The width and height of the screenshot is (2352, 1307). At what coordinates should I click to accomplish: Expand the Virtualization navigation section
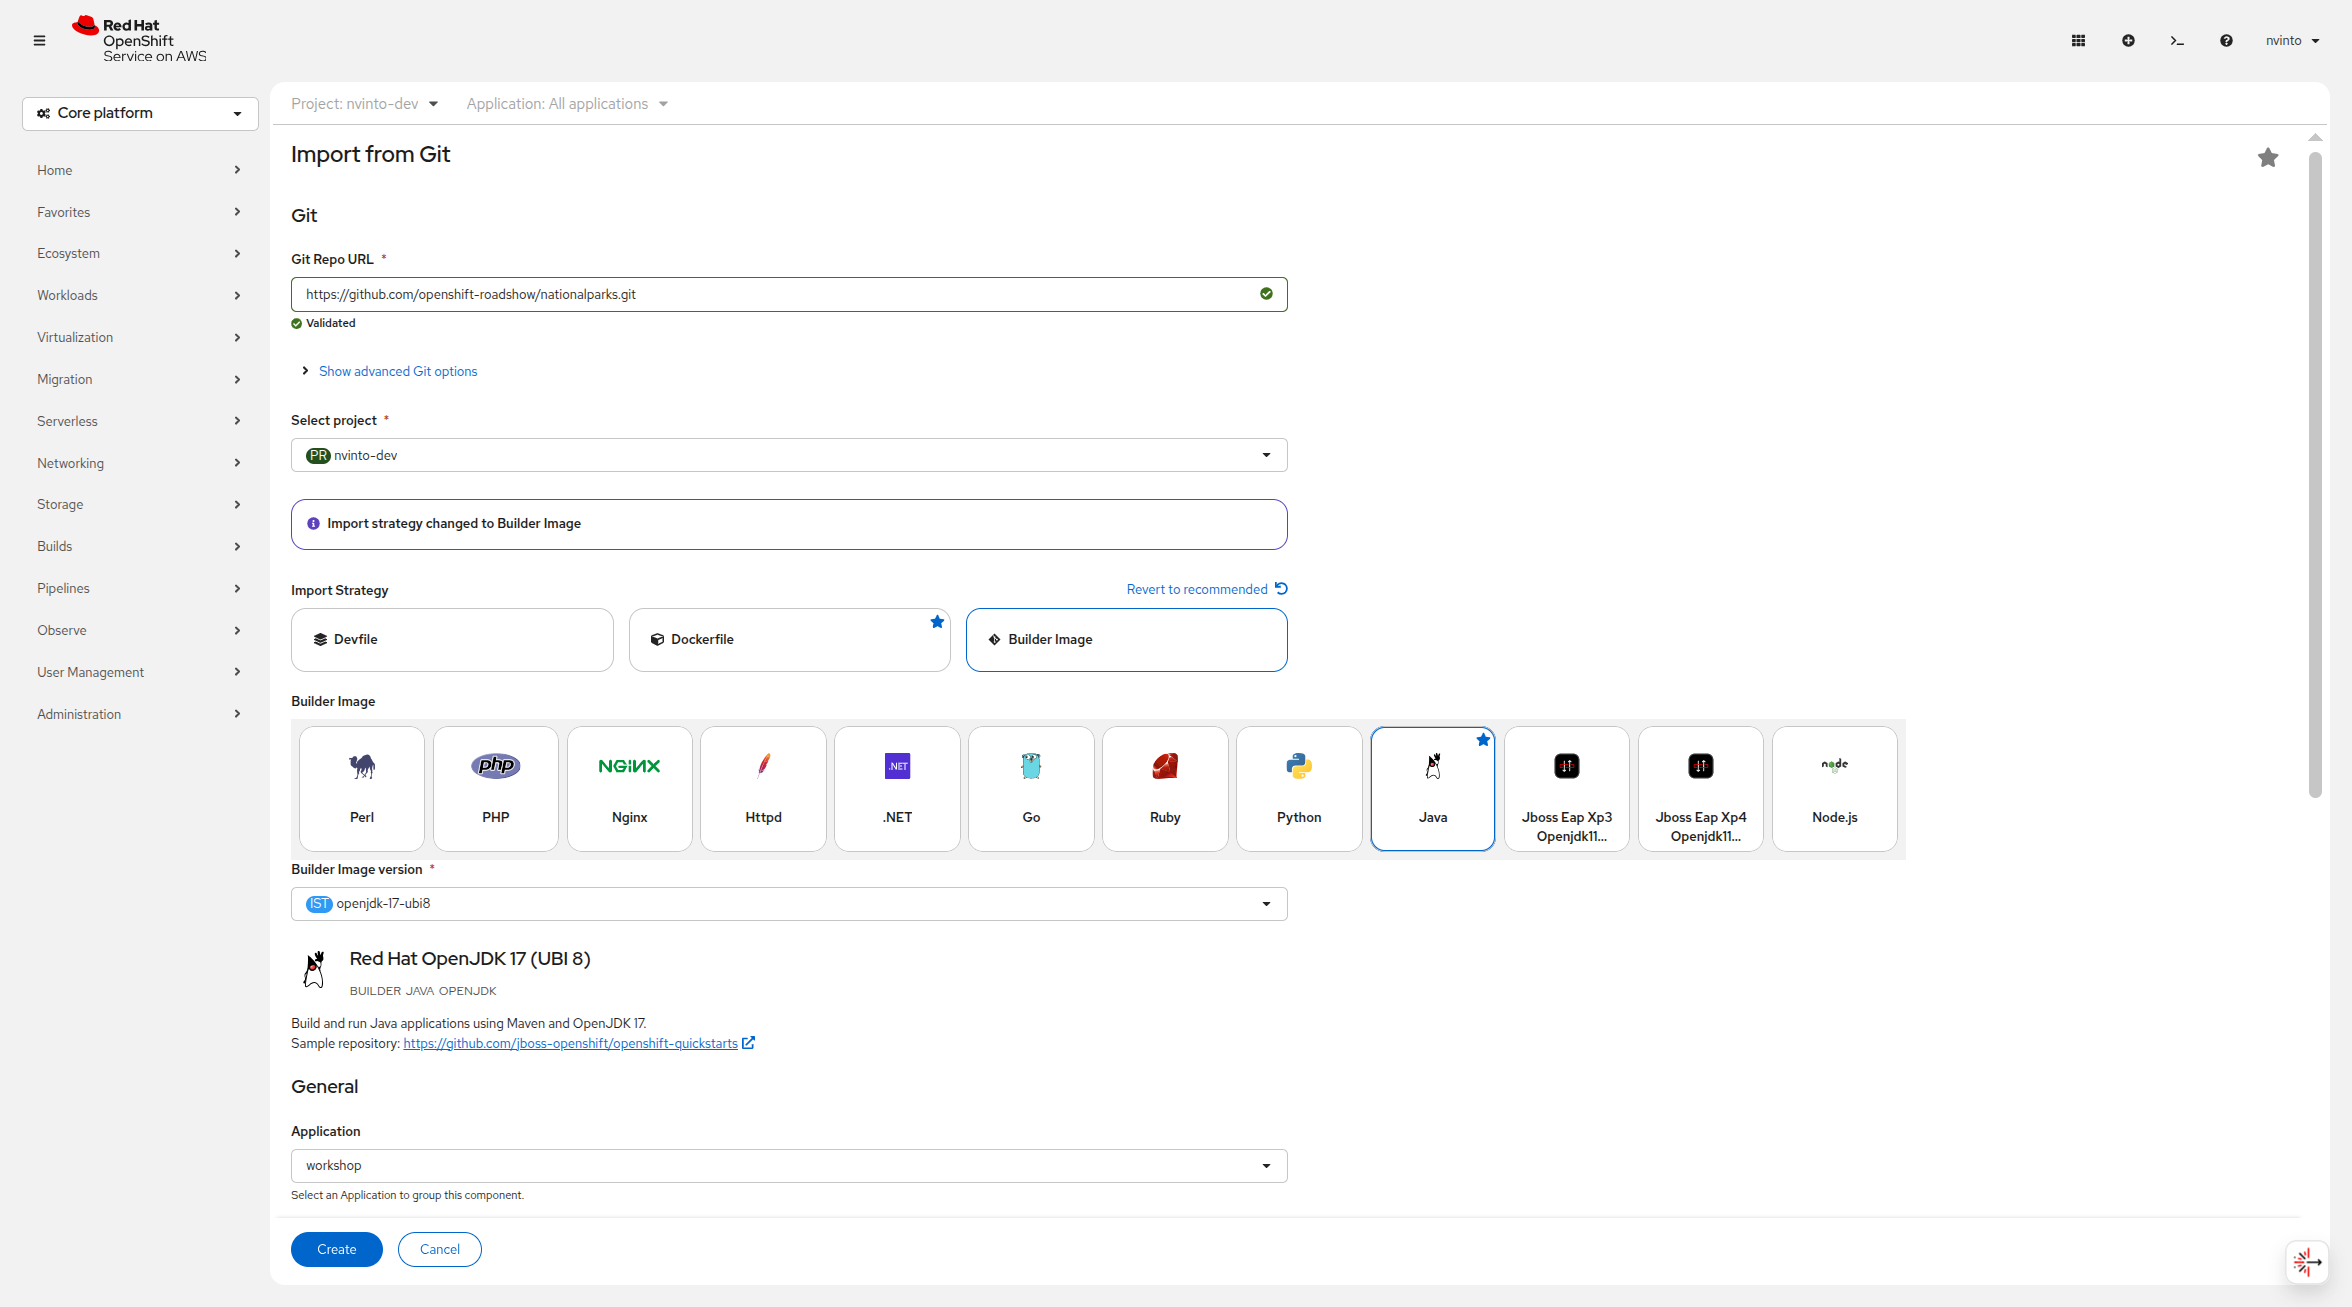tap(139, 337)
